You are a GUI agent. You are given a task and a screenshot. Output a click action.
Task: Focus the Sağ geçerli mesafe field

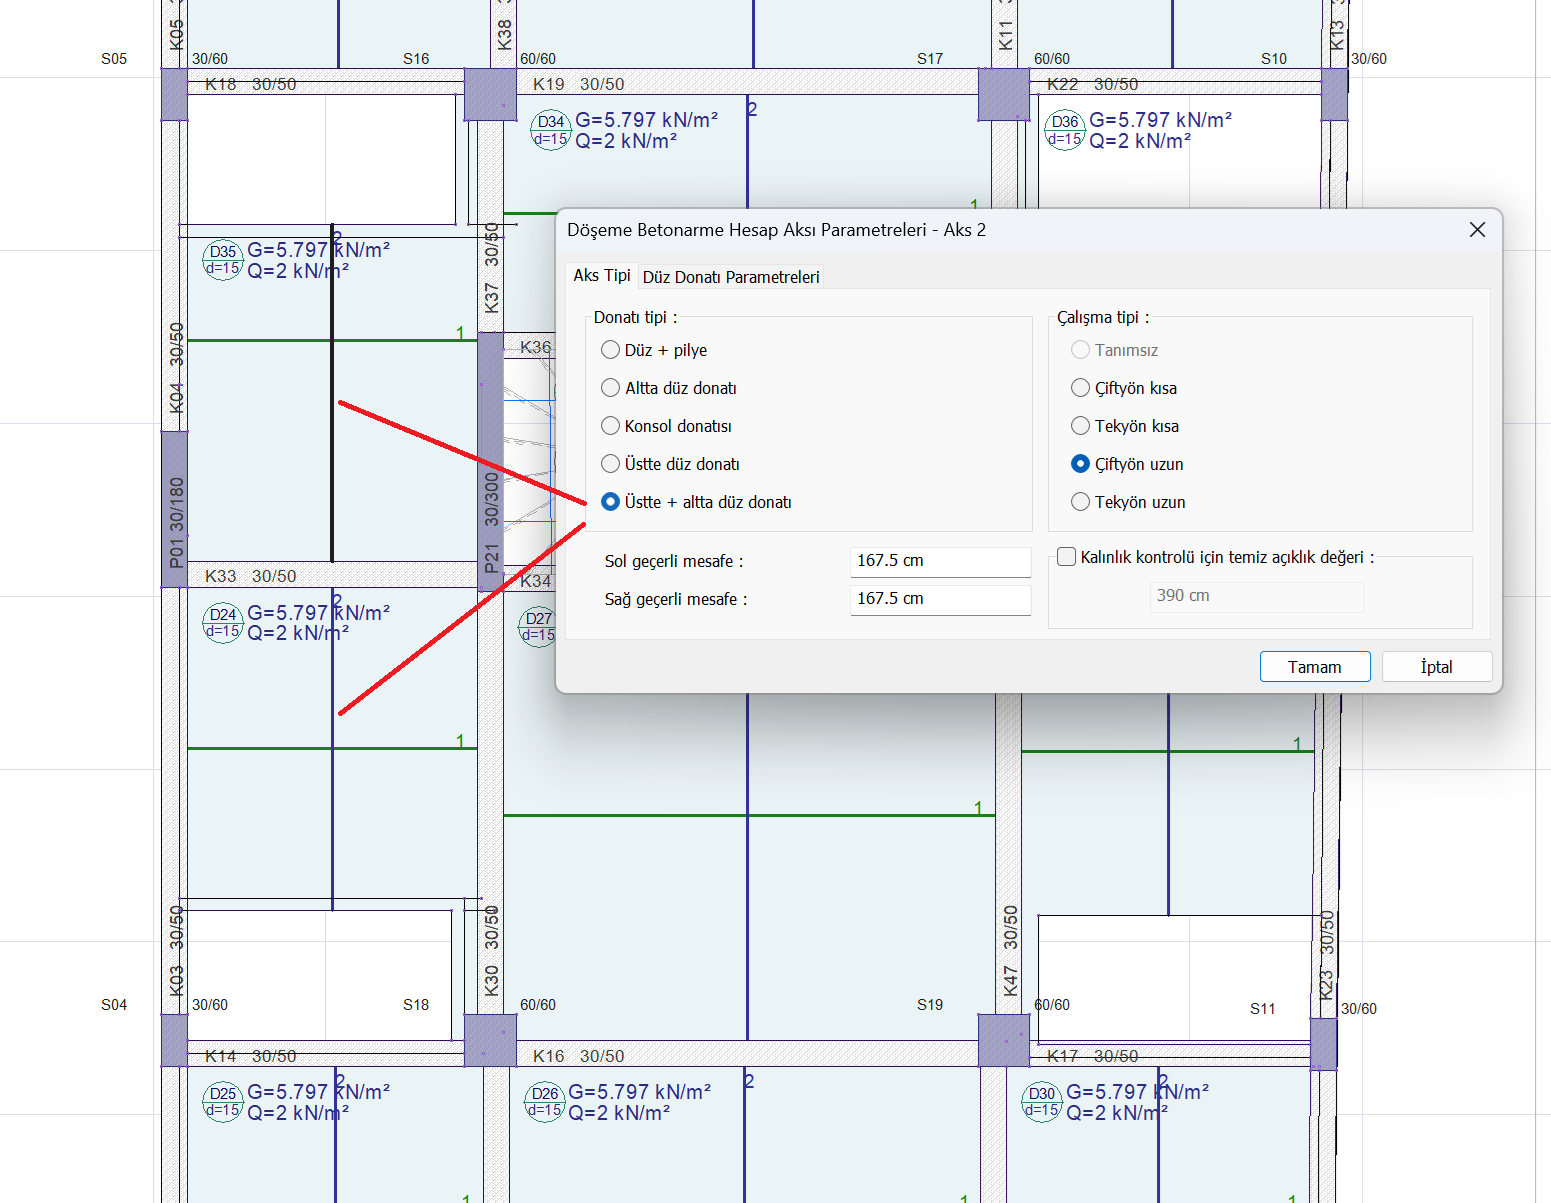click(x=939, y=599)
